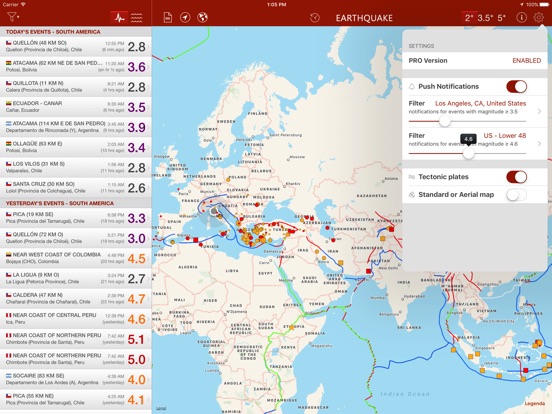Switch to the tsunami waves icon
This screenshot has height=414, width=552.
137,17
